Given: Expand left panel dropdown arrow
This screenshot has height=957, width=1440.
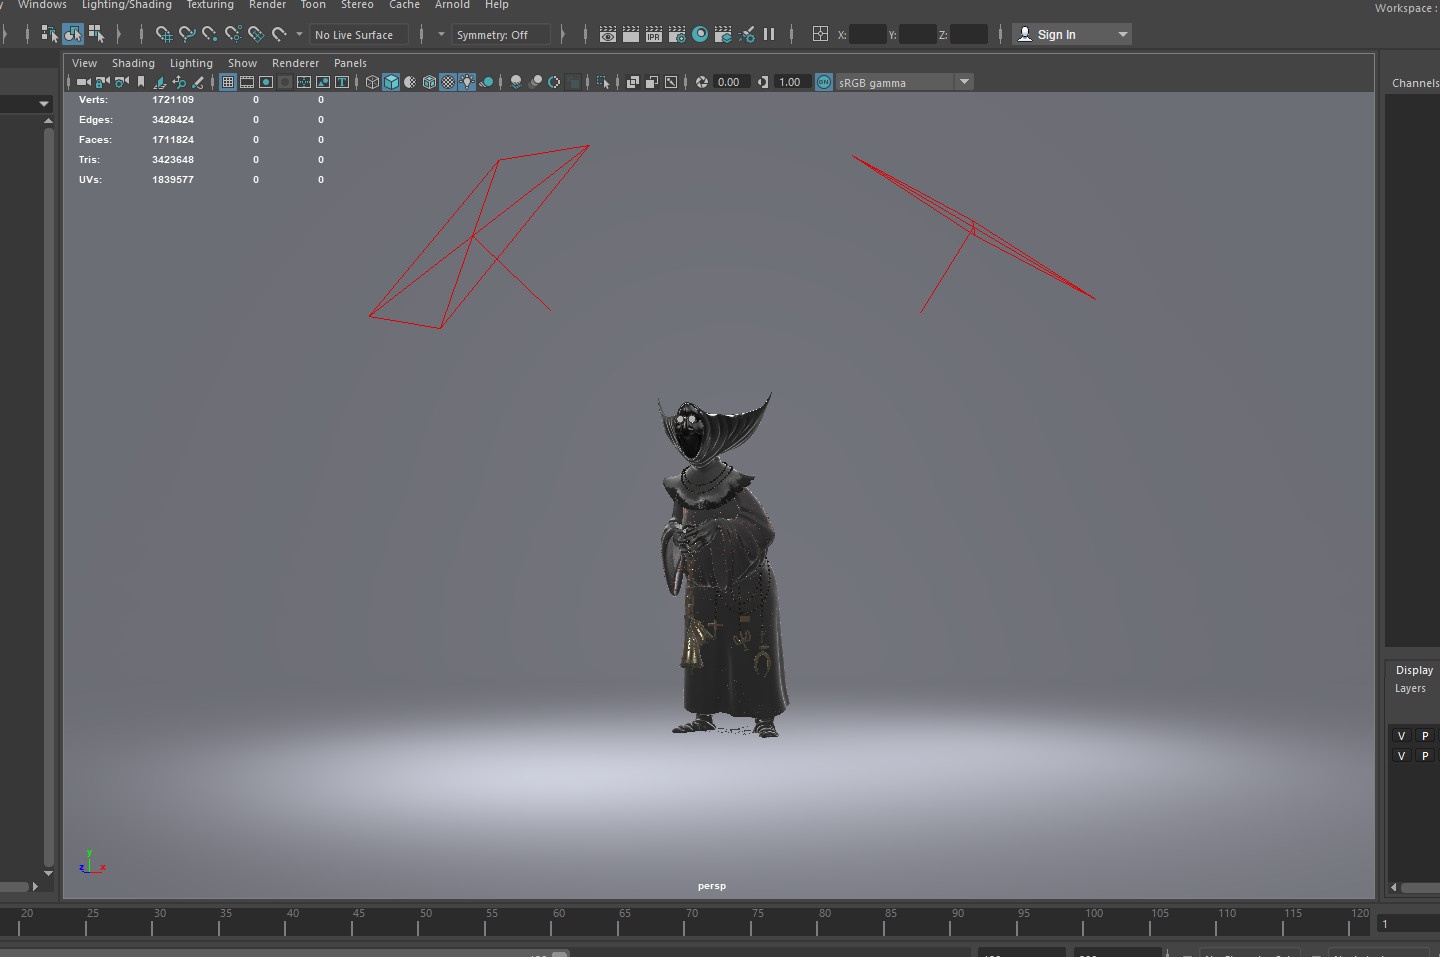Looking at the screenshot, I should pos(43,103).
